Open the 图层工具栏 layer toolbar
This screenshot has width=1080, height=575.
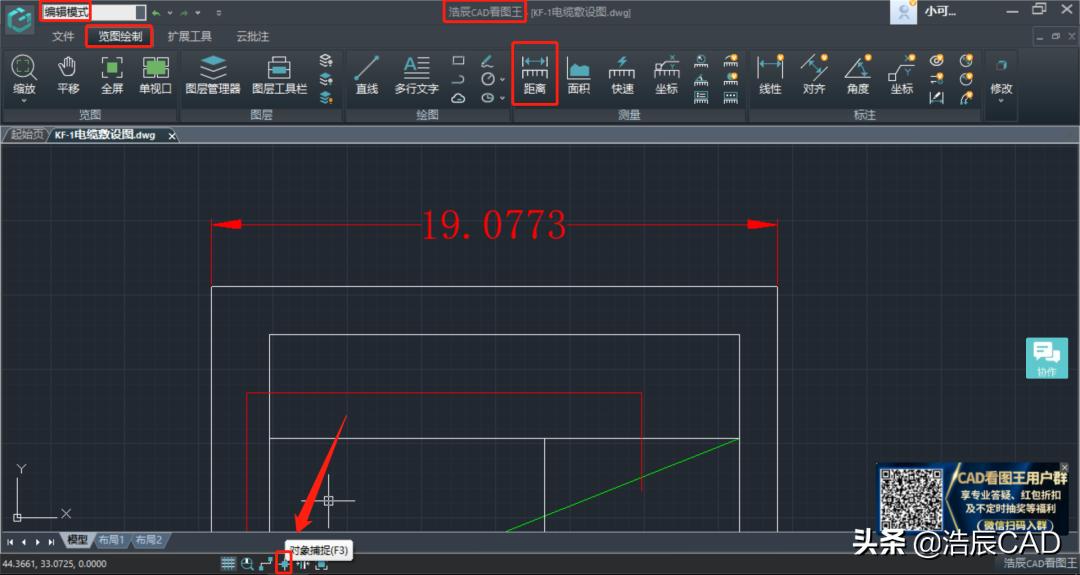[x=279, y=75]
